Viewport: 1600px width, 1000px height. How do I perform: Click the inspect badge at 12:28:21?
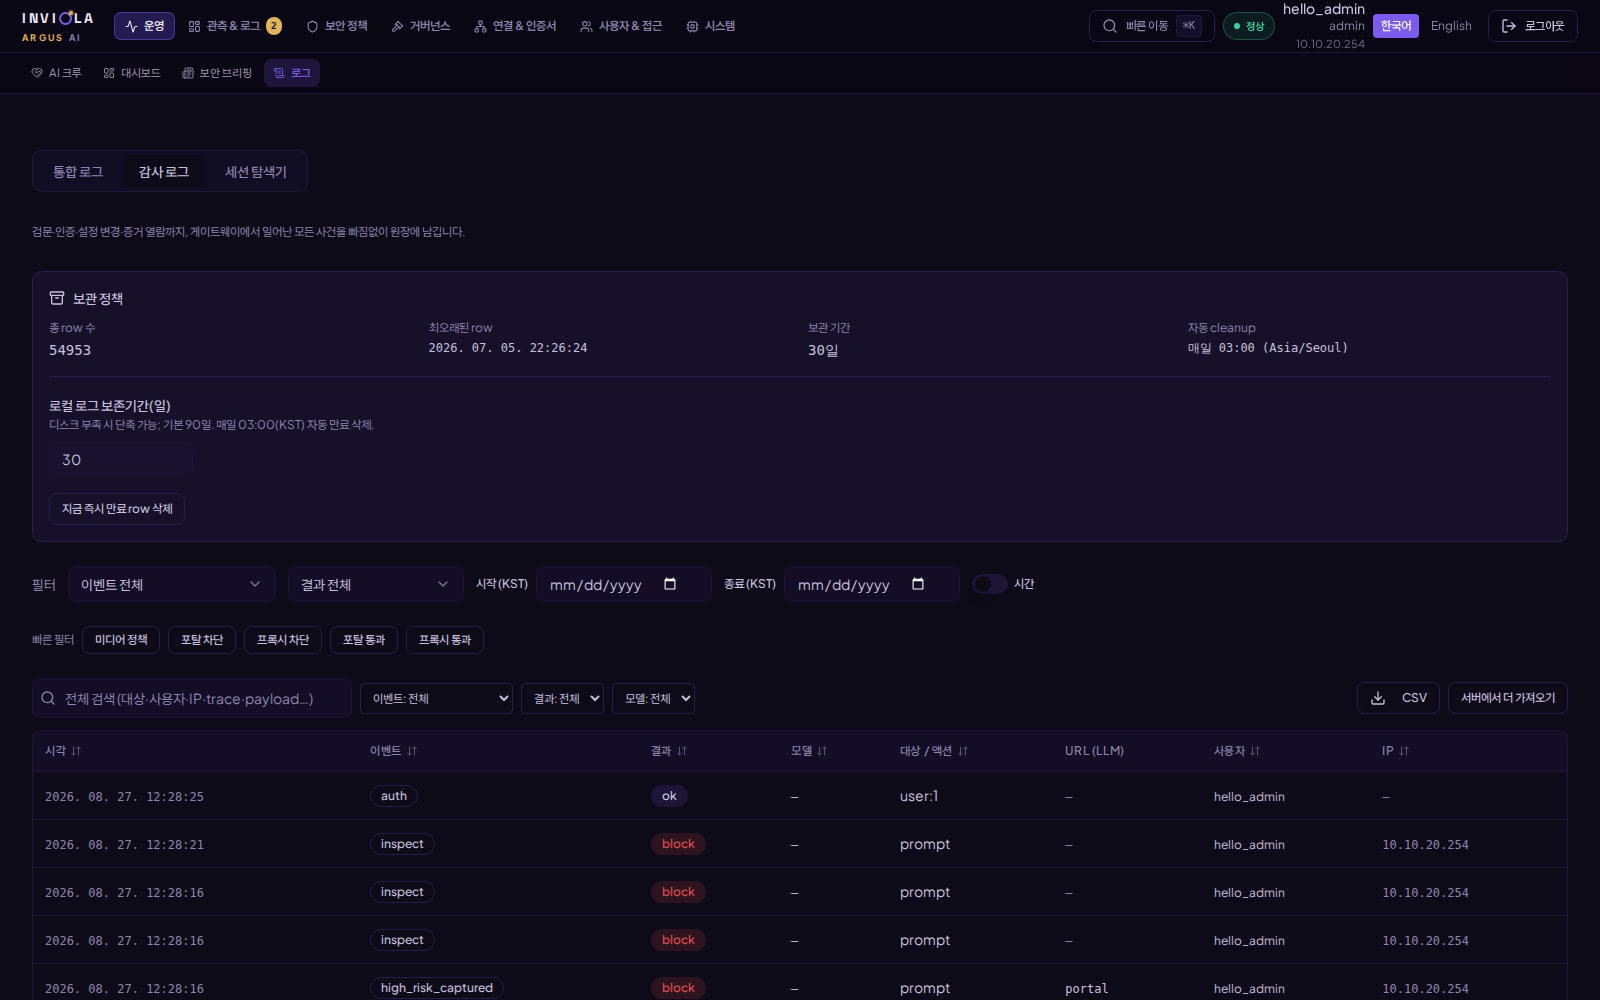tap(402, 844)
